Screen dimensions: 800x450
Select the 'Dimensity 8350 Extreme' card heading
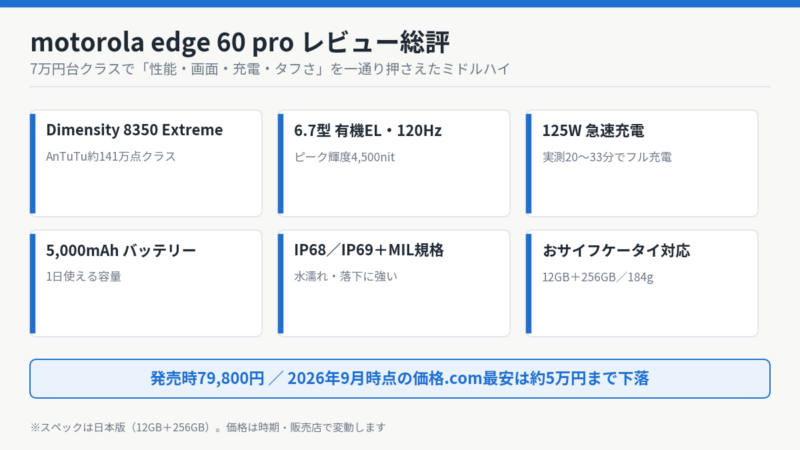(134, 130)
